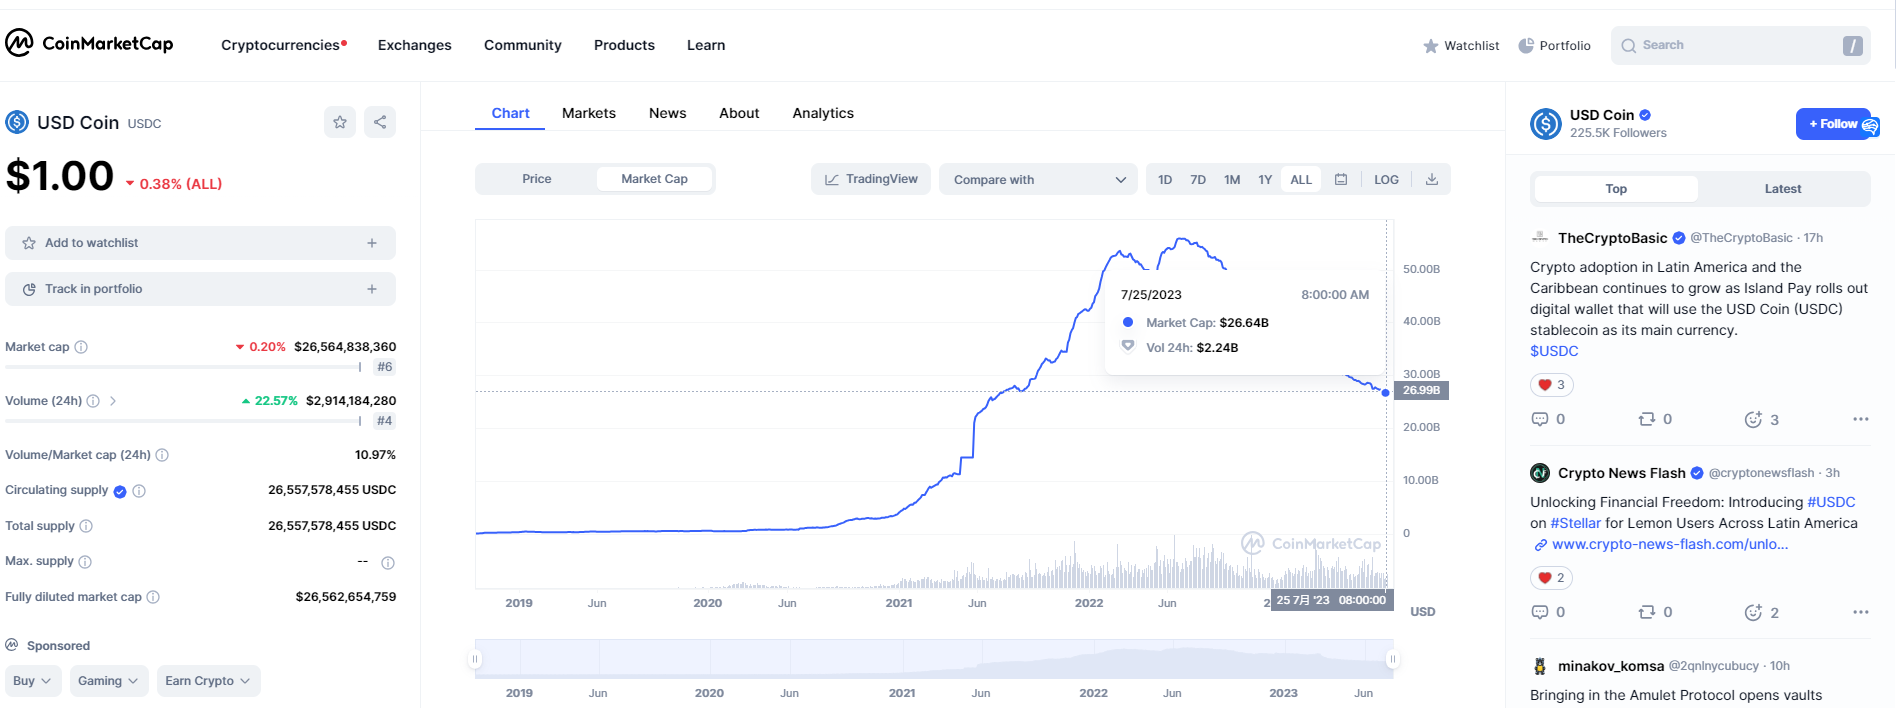Image resolution: width=1896 pixels, height=708 pixels.
Task: Open the calendar date range picker icon
Action: 1341,179
